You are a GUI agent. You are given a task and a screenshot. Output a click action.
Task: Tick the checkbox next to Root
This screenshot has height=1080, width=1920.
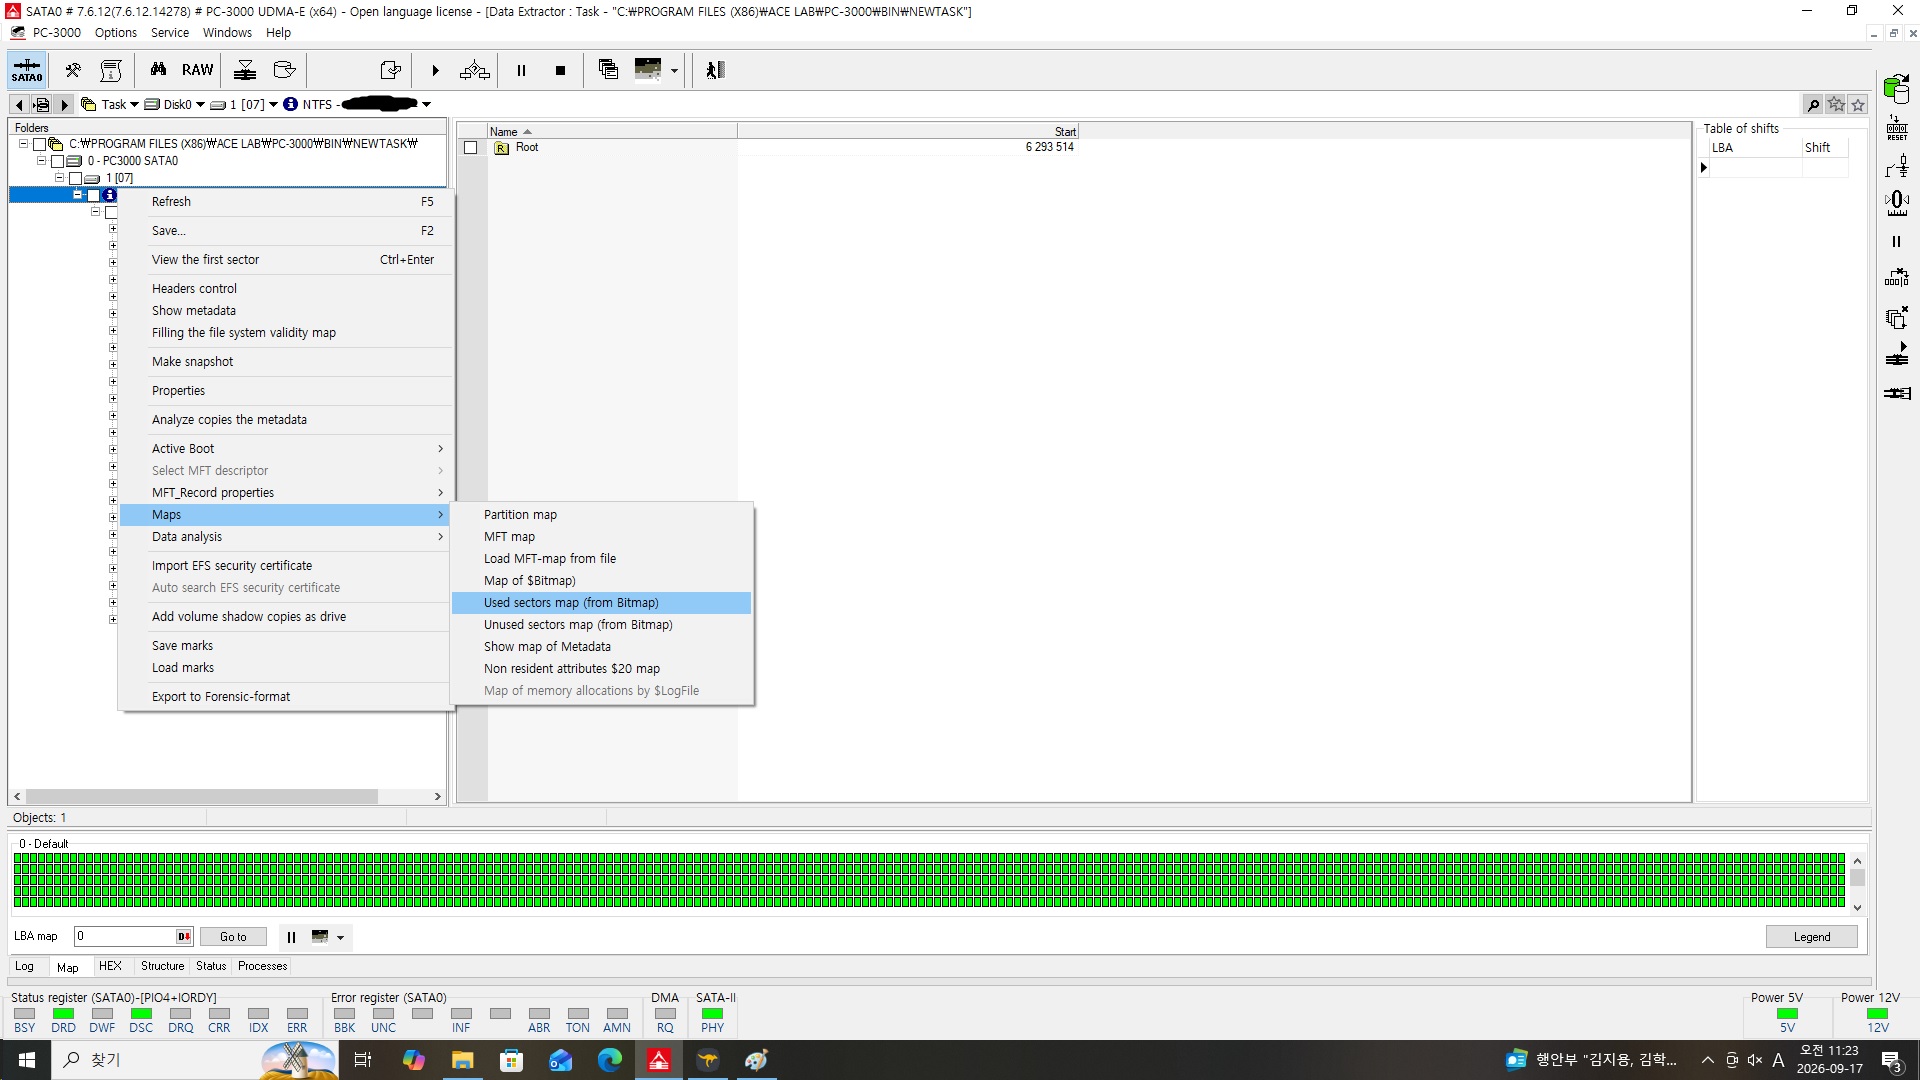[471, 147]
